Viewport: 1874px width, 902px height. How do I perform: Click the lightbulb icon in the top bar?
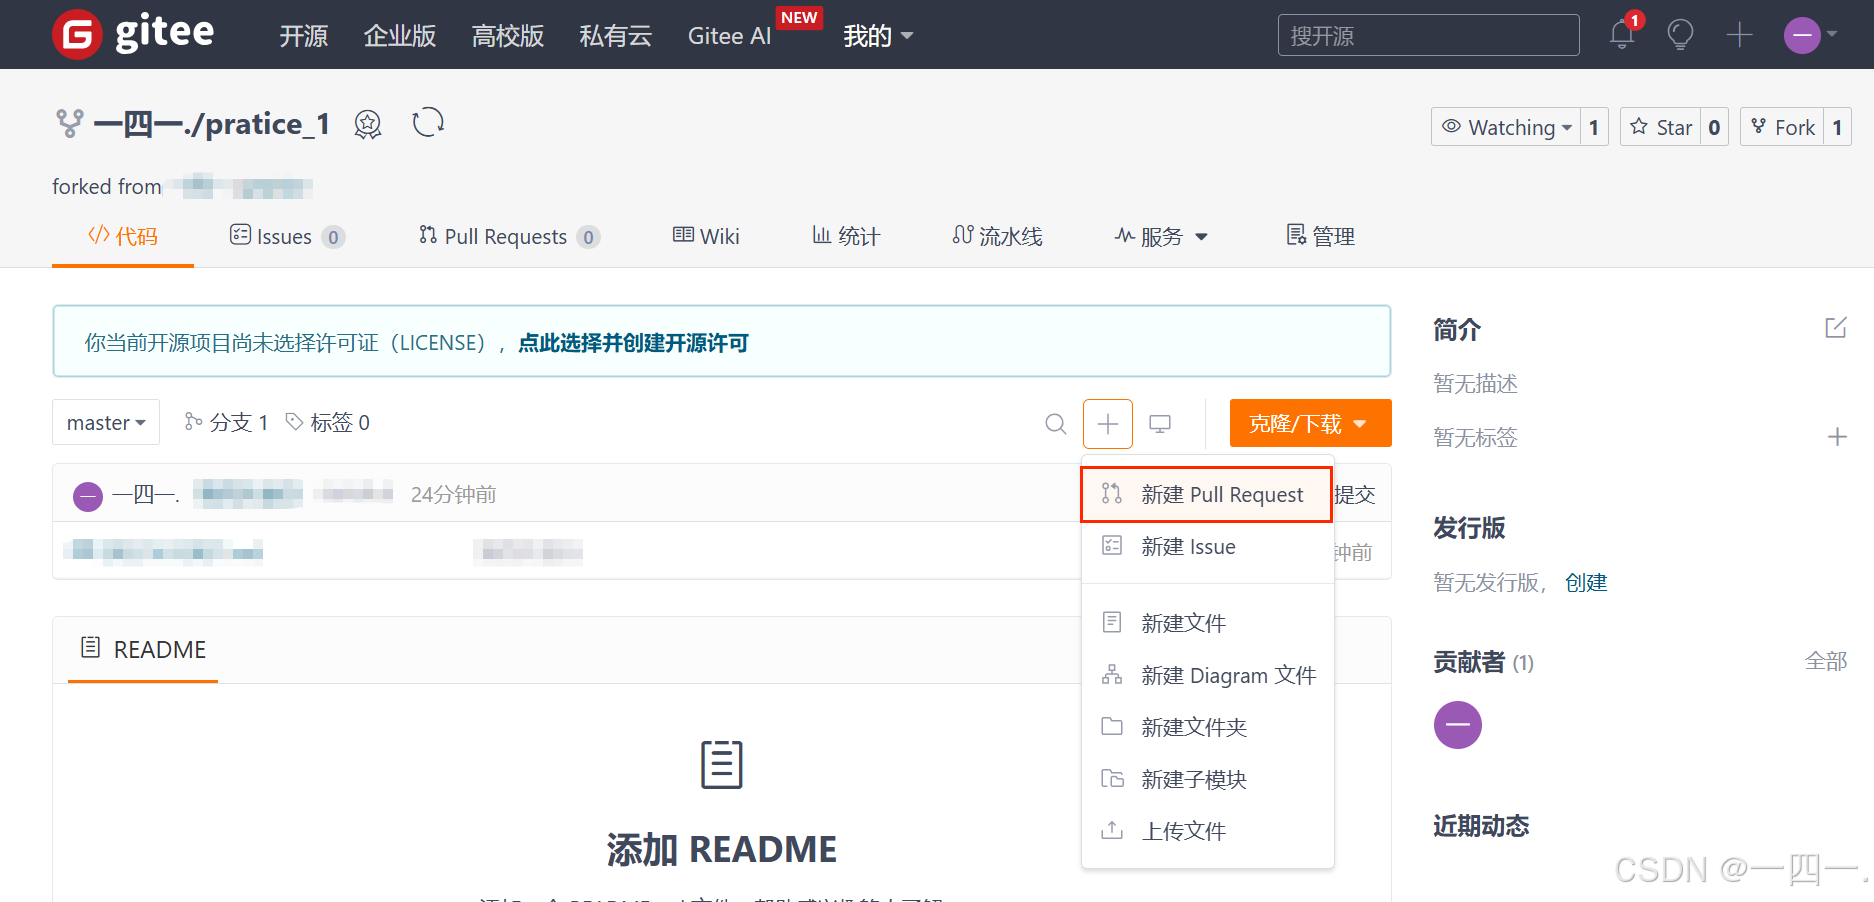point(1680,33)
